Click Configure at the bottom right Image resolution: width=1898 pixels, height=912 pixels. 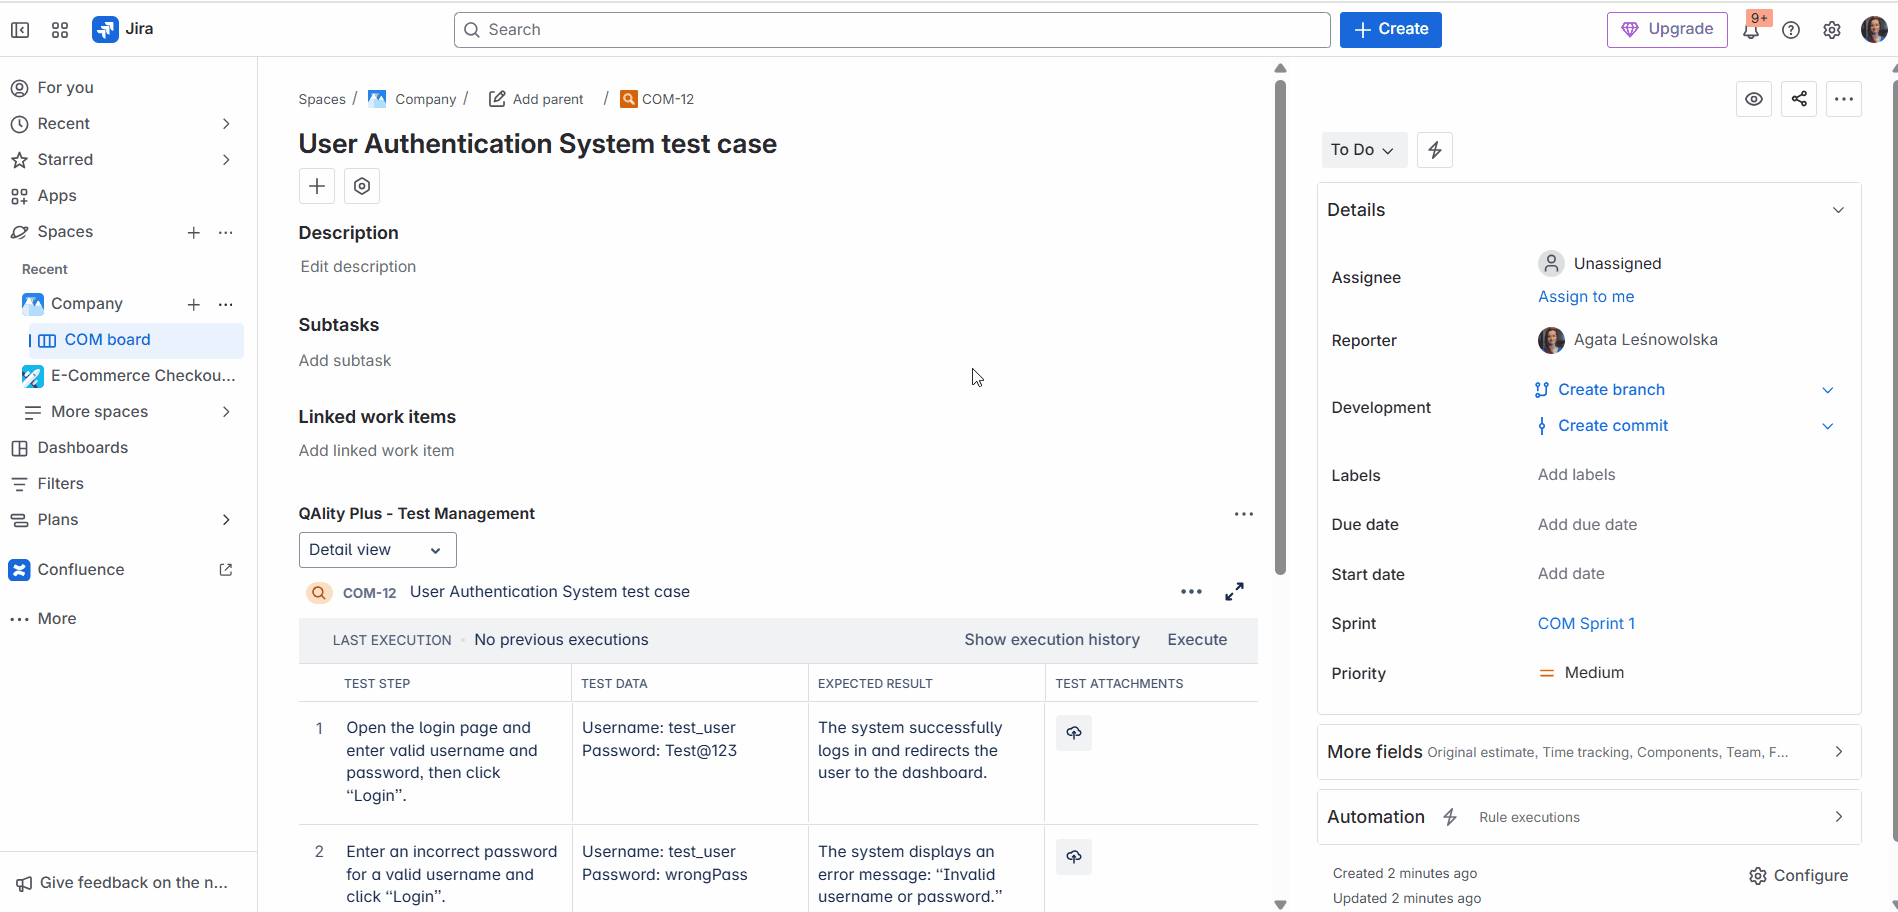pos(1798,876)
